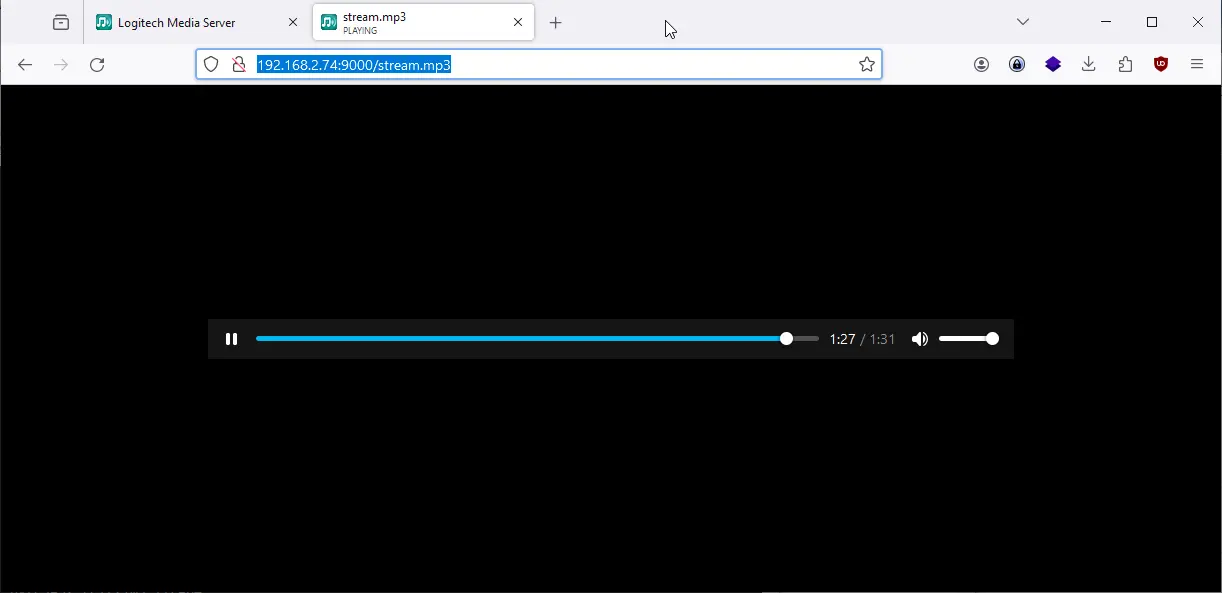Seek on the audio progress bar
Screen dimensions: 1222x593
(537, 339)
